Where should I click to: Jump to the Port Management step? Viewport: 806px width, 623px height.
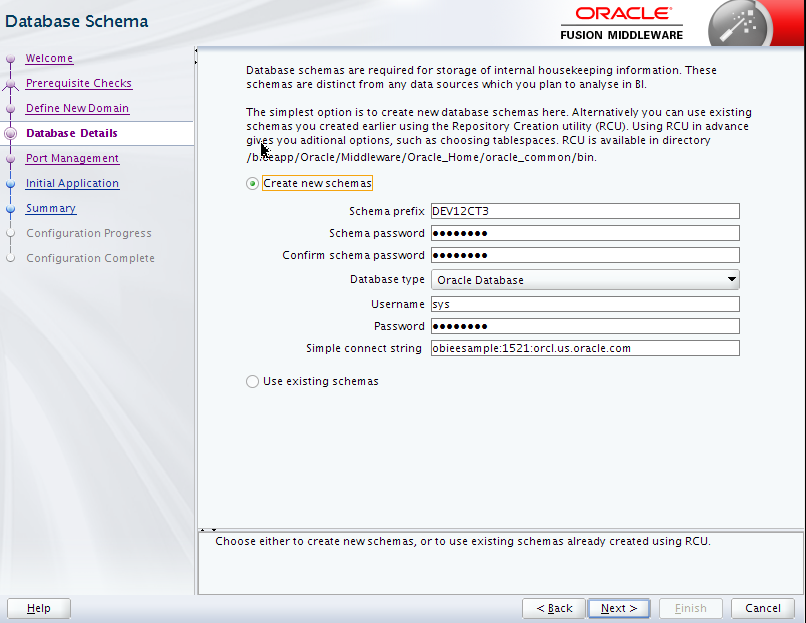tap(72, 158)
